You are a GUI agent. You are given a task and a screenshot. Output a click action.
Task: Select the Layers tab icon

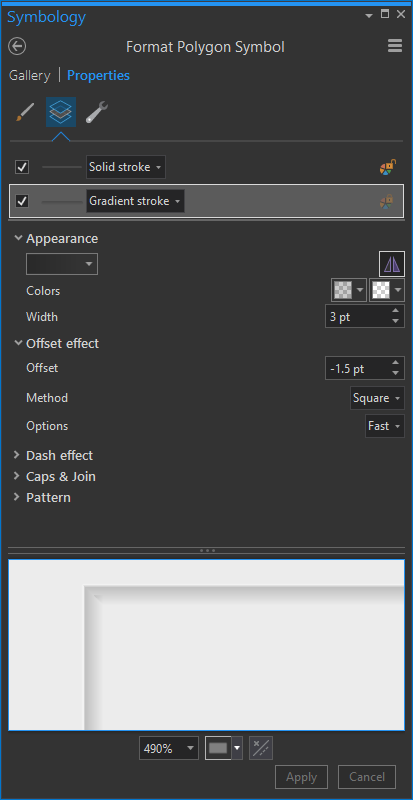pos(61,112)
